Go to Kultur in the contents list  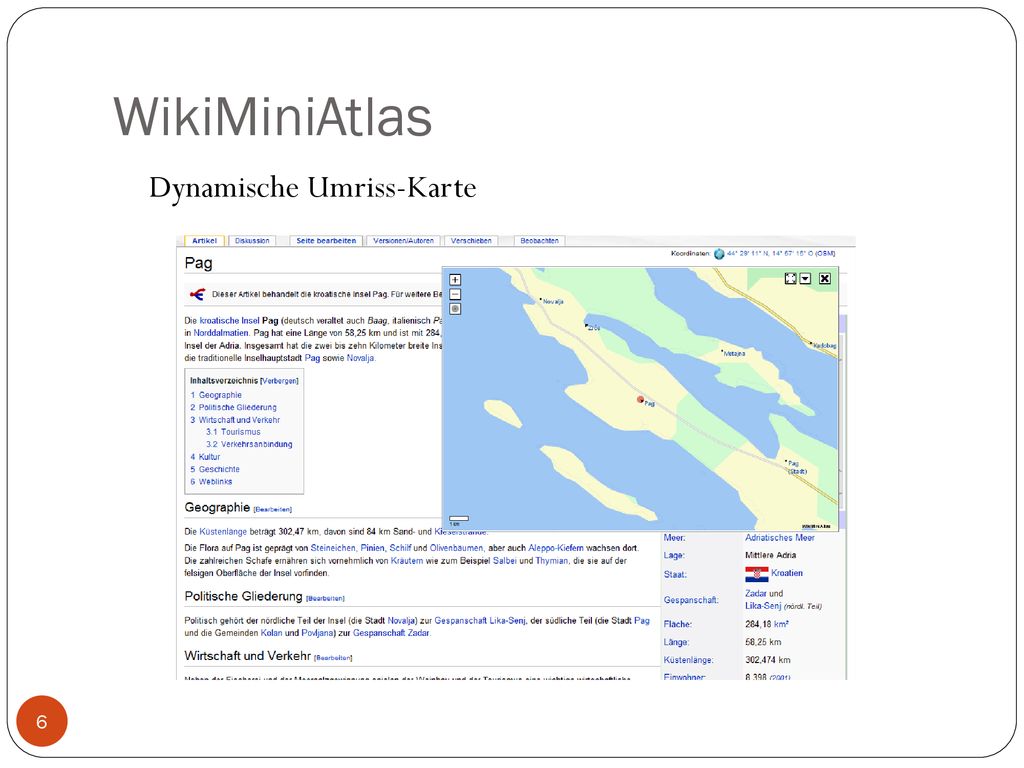tap(210, 457)
